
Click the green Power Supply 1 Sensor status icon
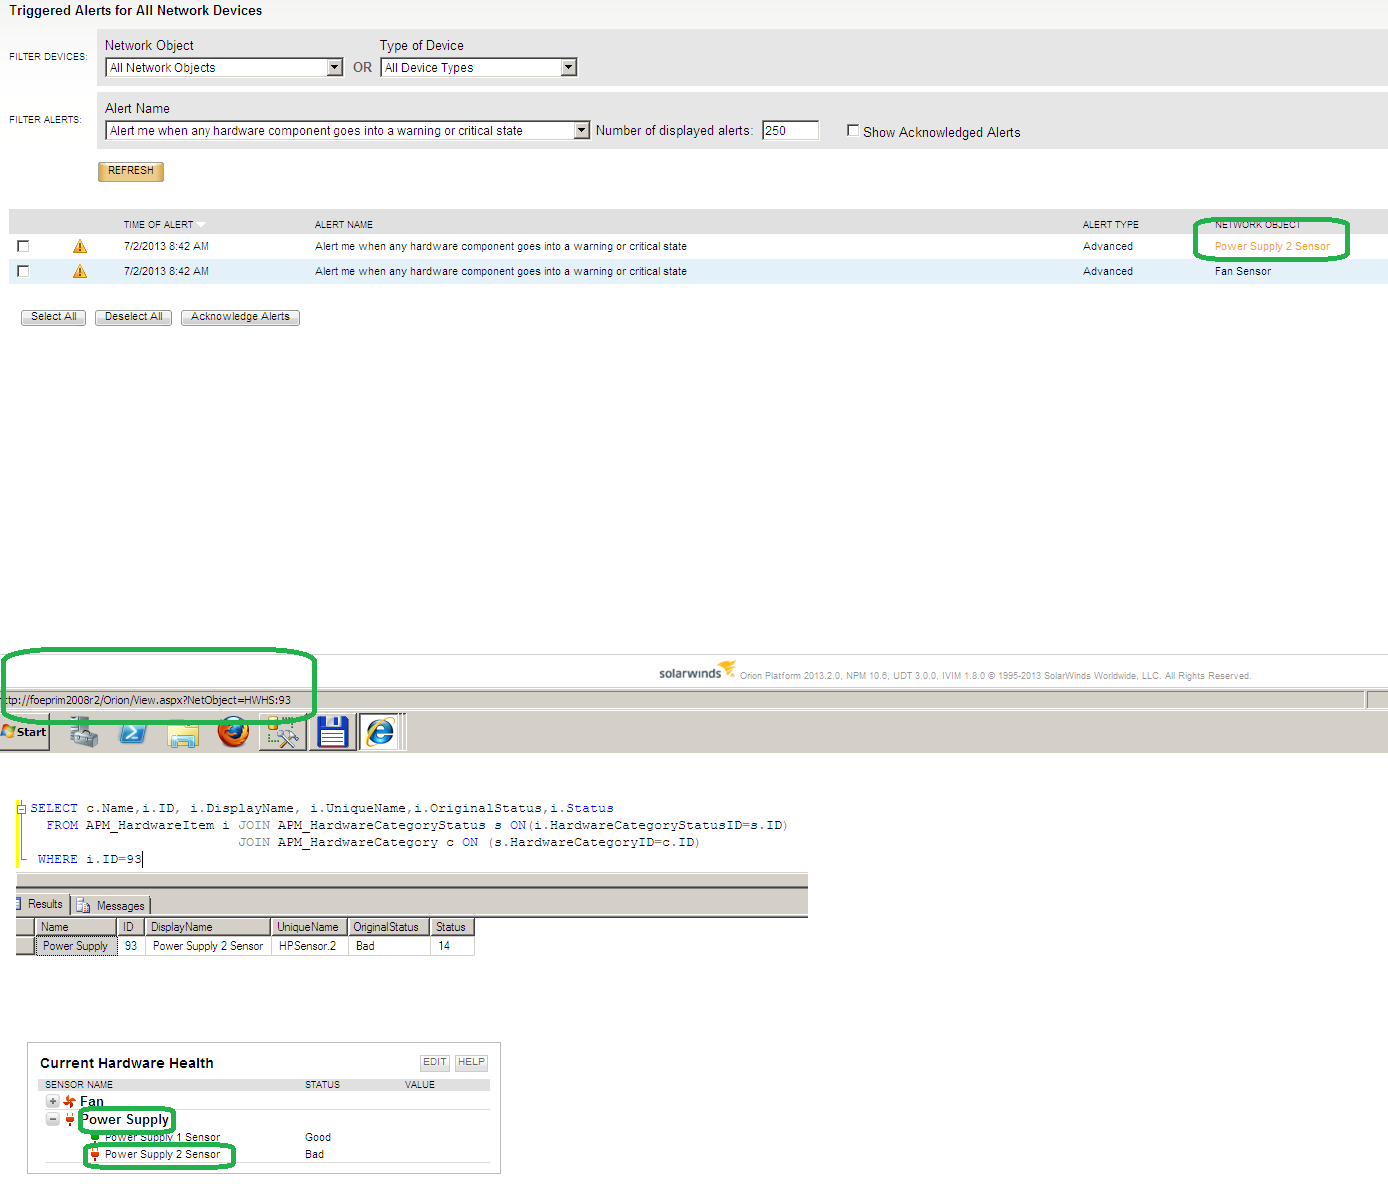coord(95,1137)
